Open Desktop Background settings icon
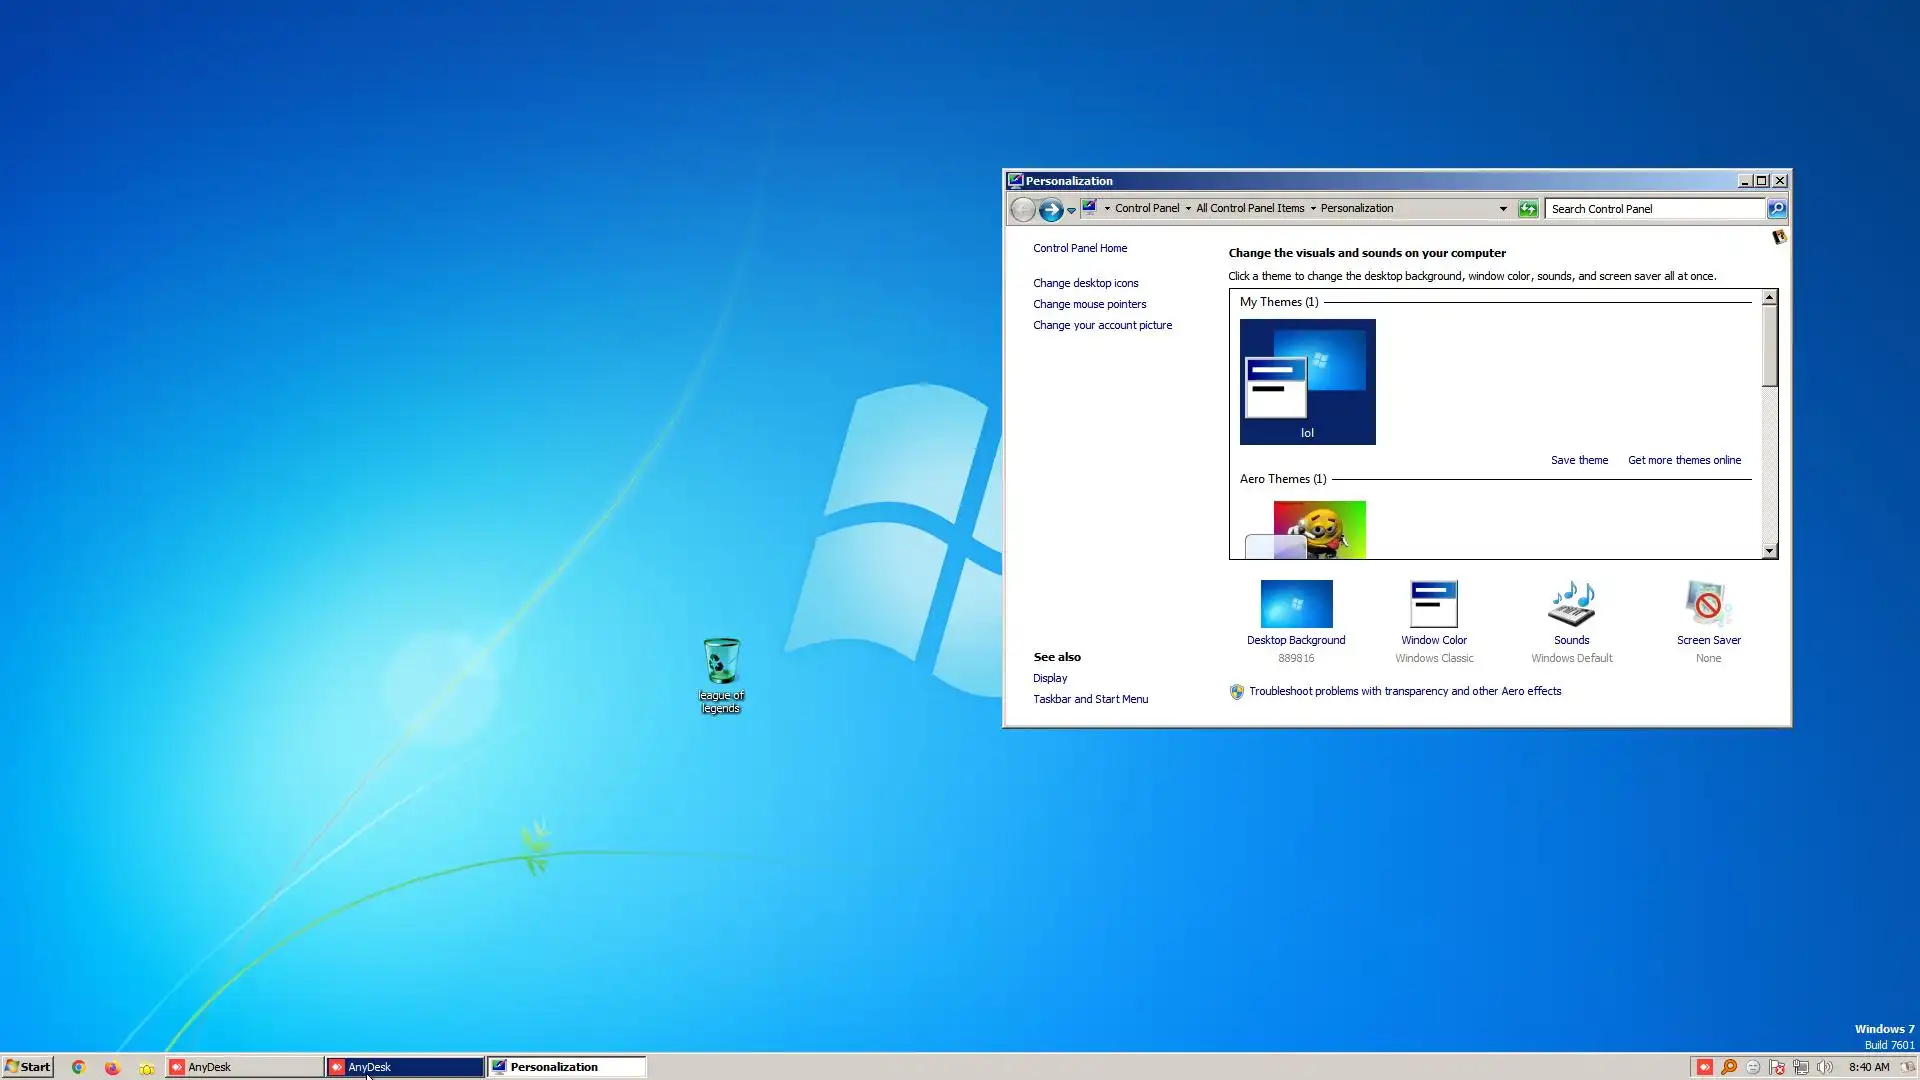 tap(1296, 604)
